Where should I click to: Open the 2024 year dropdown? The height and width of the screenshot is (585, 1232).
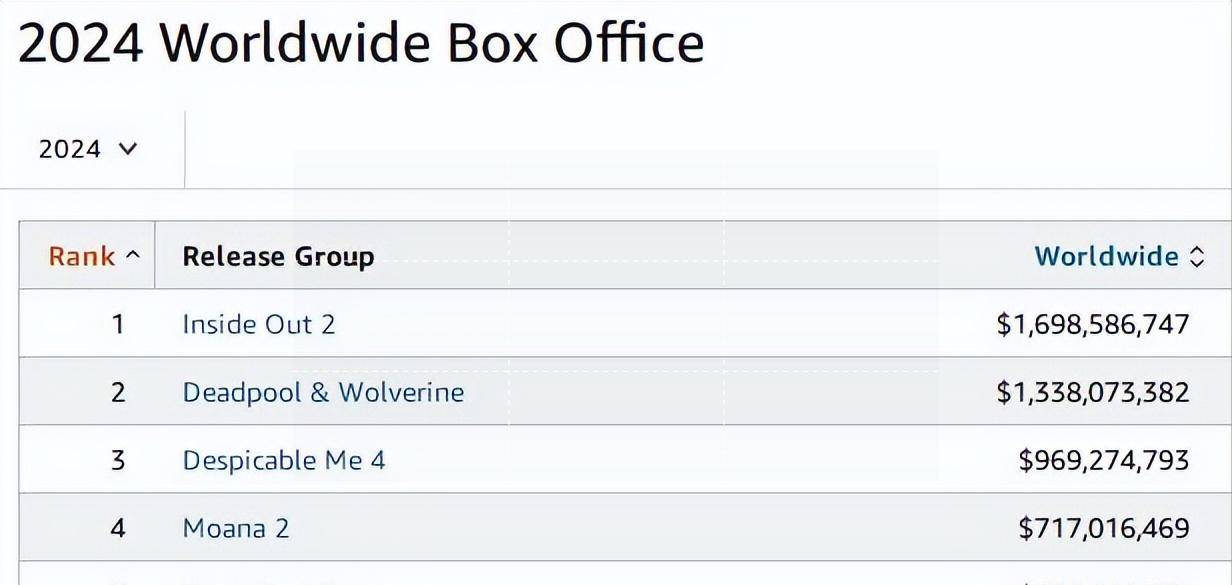pos(88,149)
